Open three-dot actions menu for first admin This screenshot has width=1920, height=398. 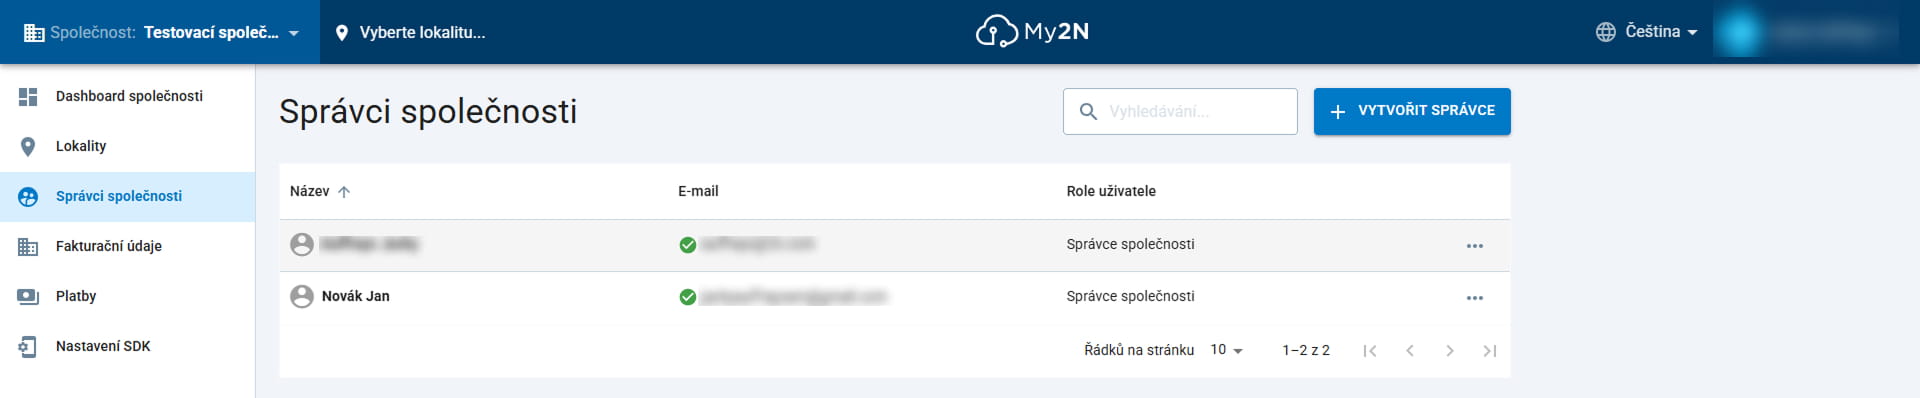(x=1474, y=246)
